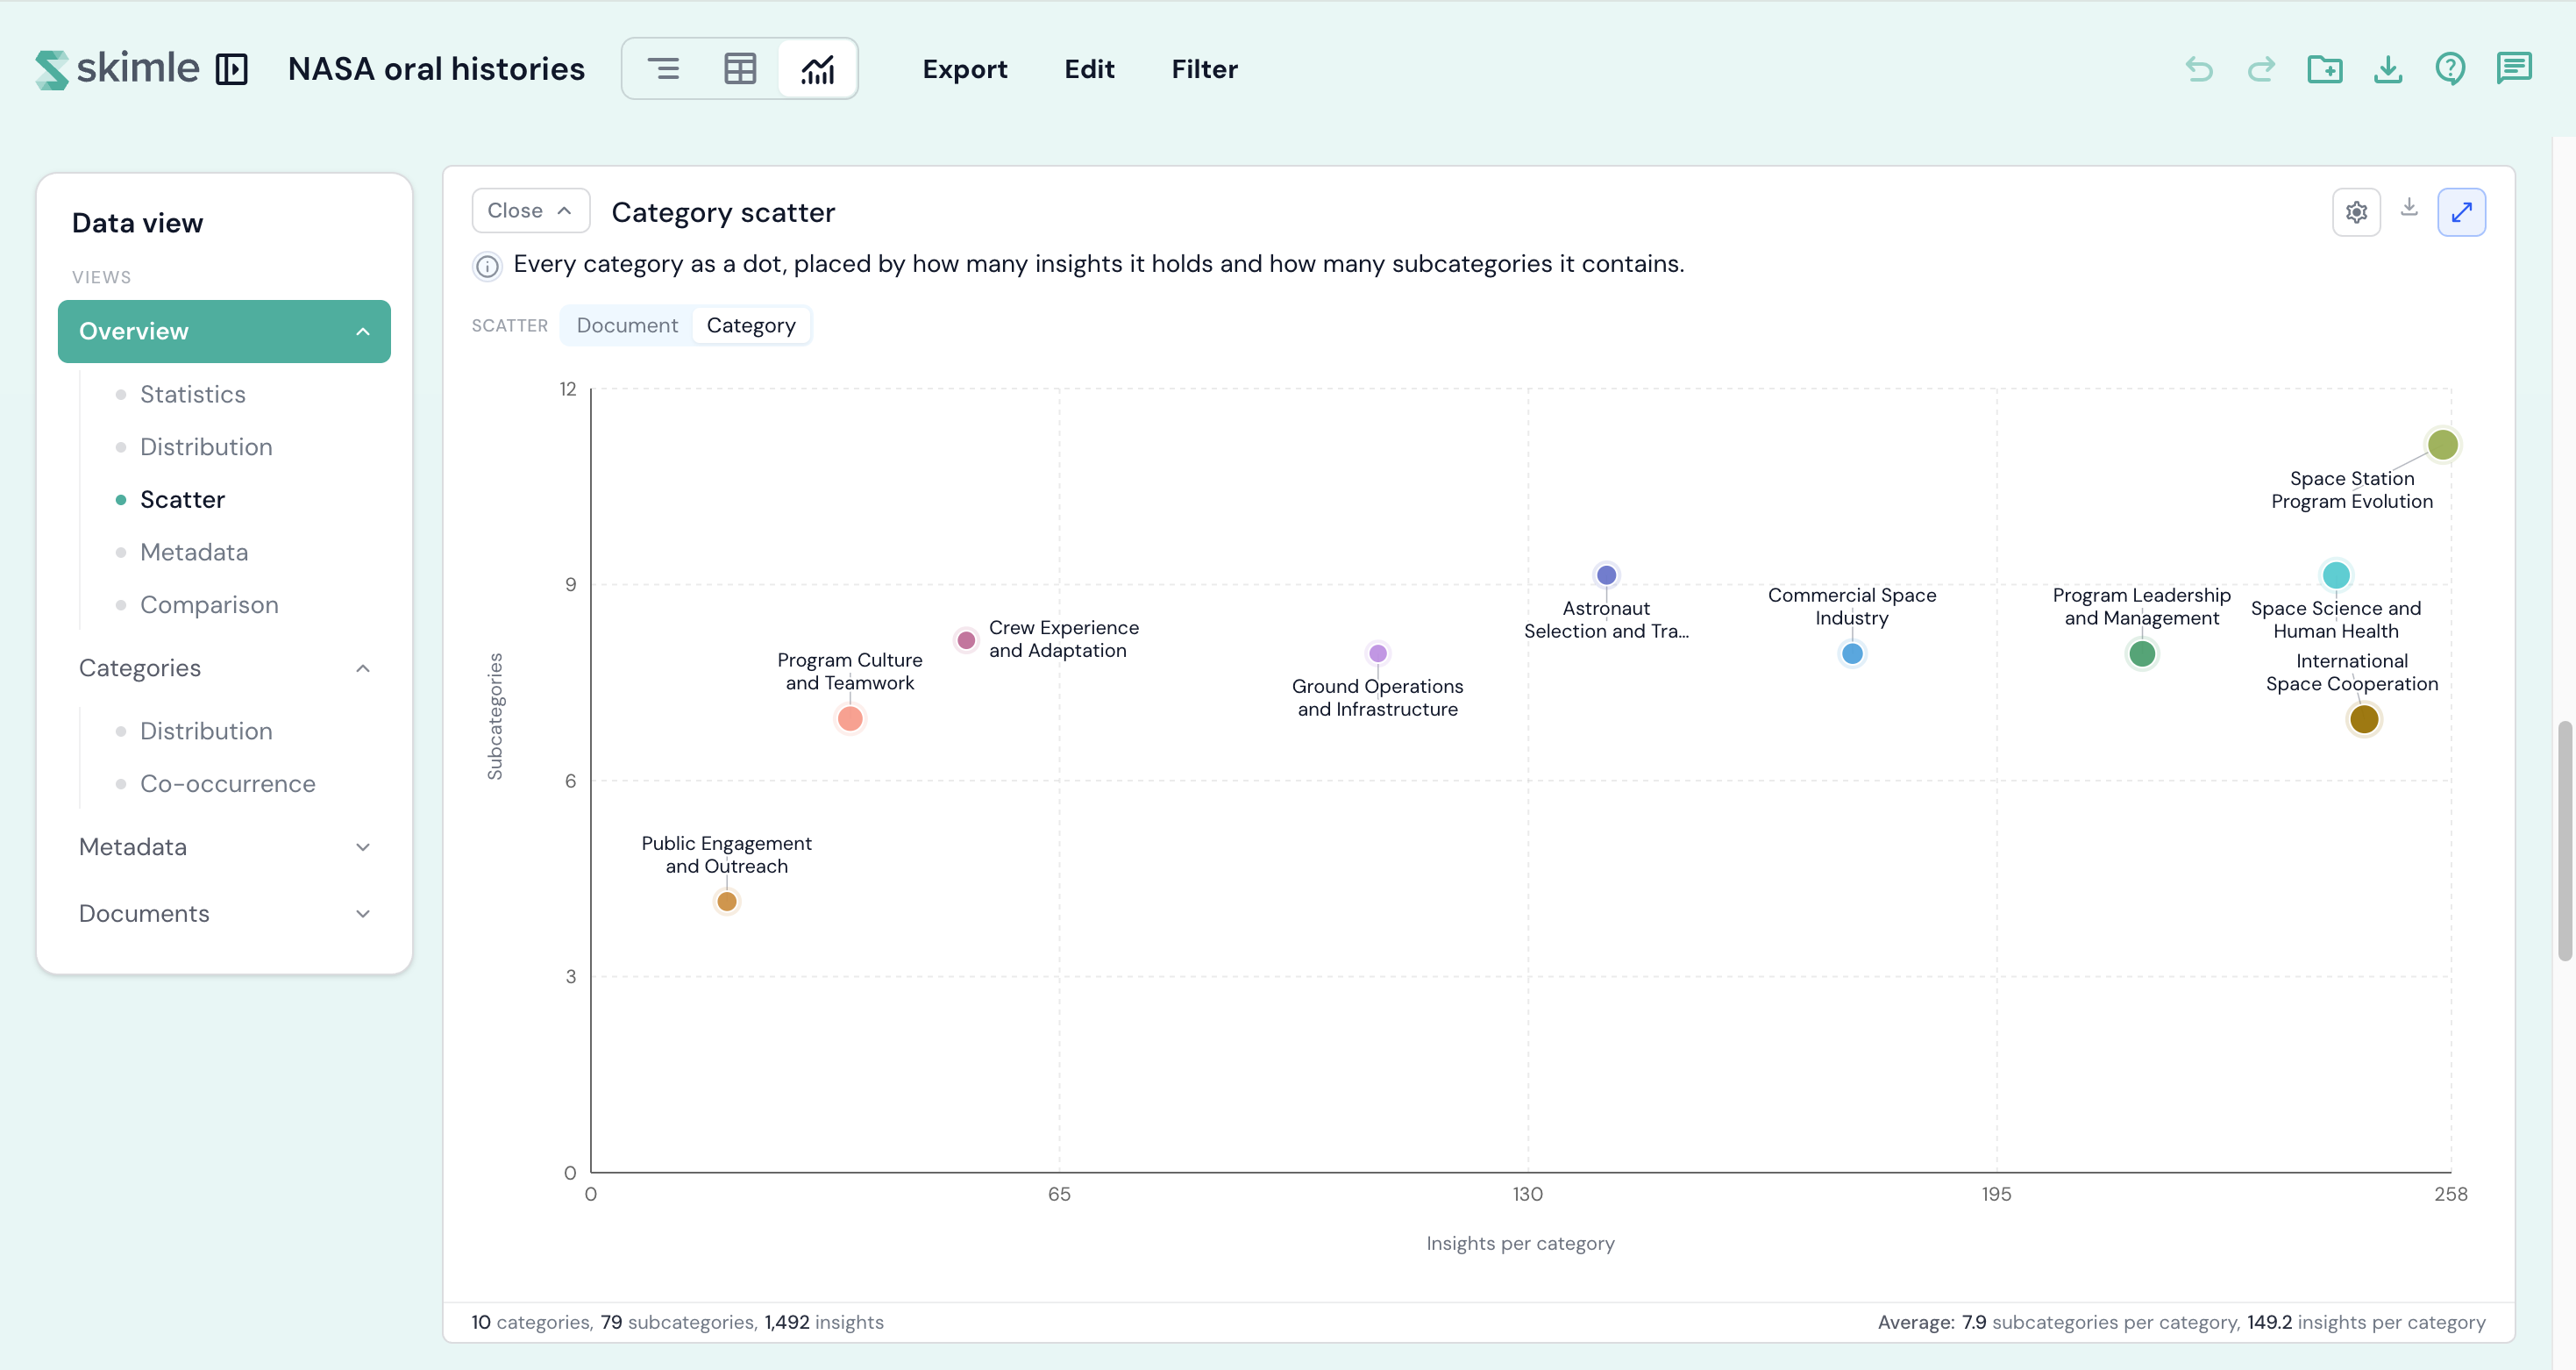Switch to the table view icon
The width and height of the screenshot is (2576, 1370).
740,69
